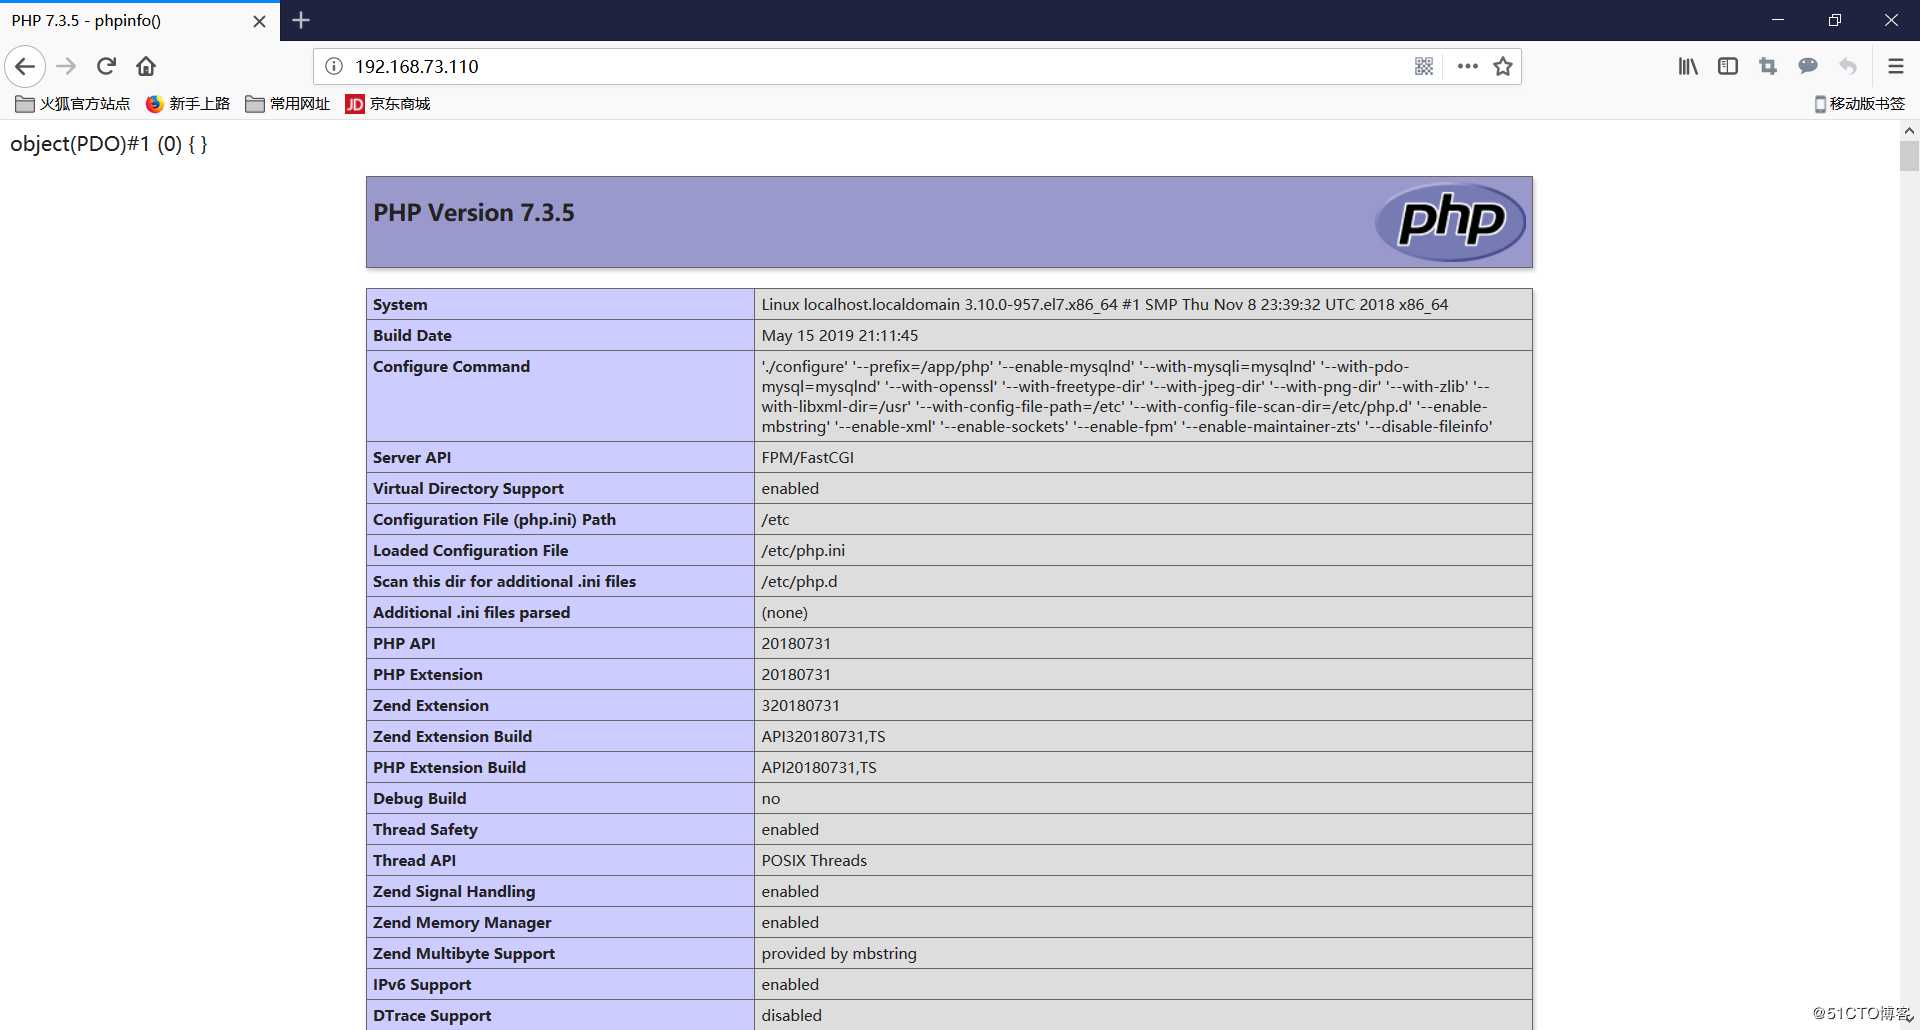
Task: Open the Firefox hamburger menu
Action: [x=1895, y=66]
